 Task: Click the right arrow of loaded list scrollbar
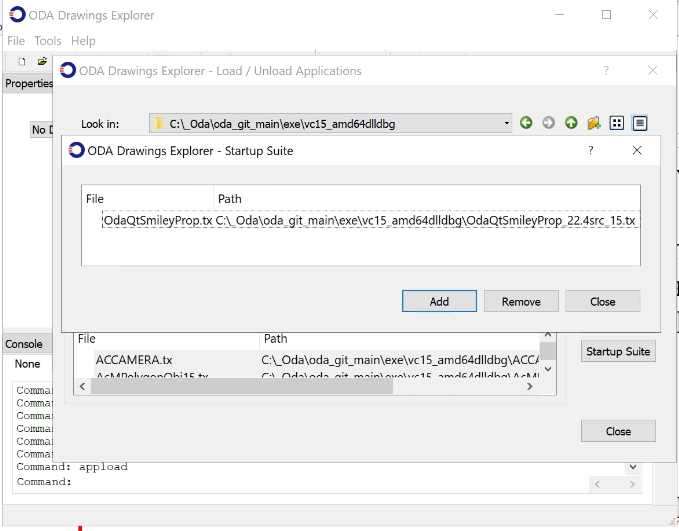click(530, 386)
